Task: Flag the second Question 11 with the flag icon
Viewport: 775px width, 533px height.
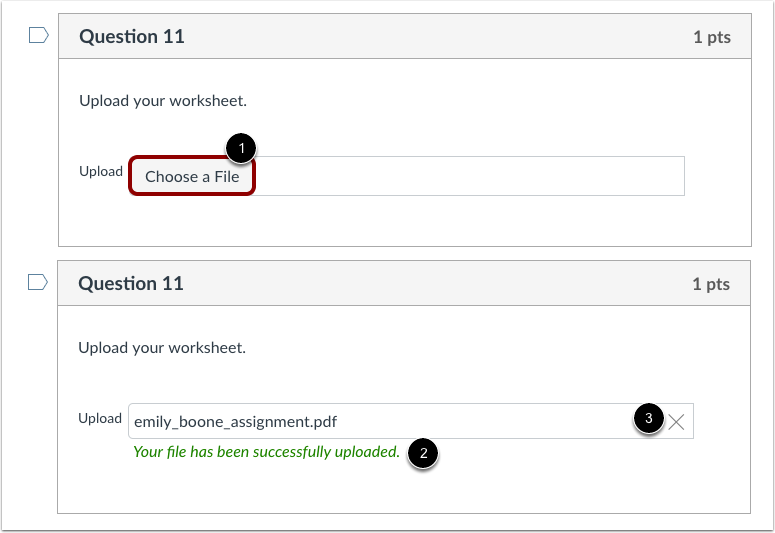Action: pos(38,282)
